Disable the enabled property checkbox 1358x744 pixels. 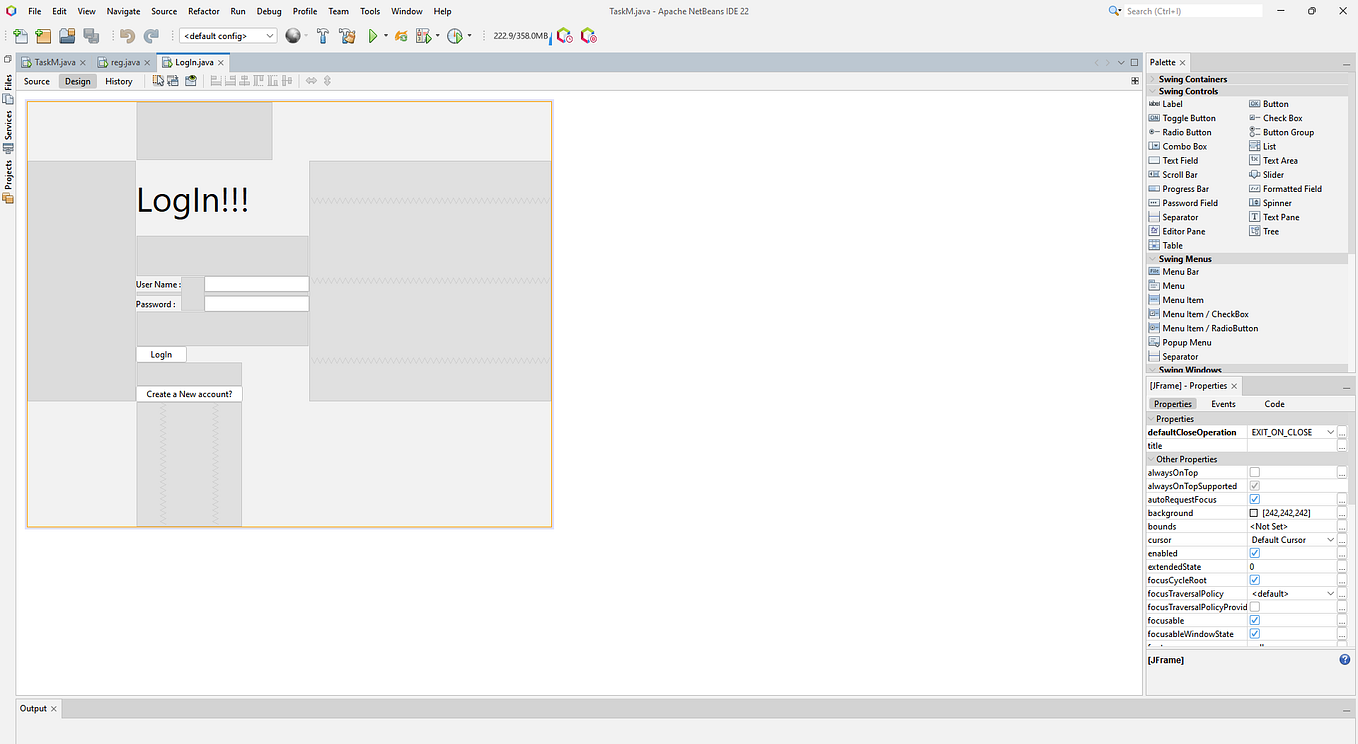click(1254, 552)
